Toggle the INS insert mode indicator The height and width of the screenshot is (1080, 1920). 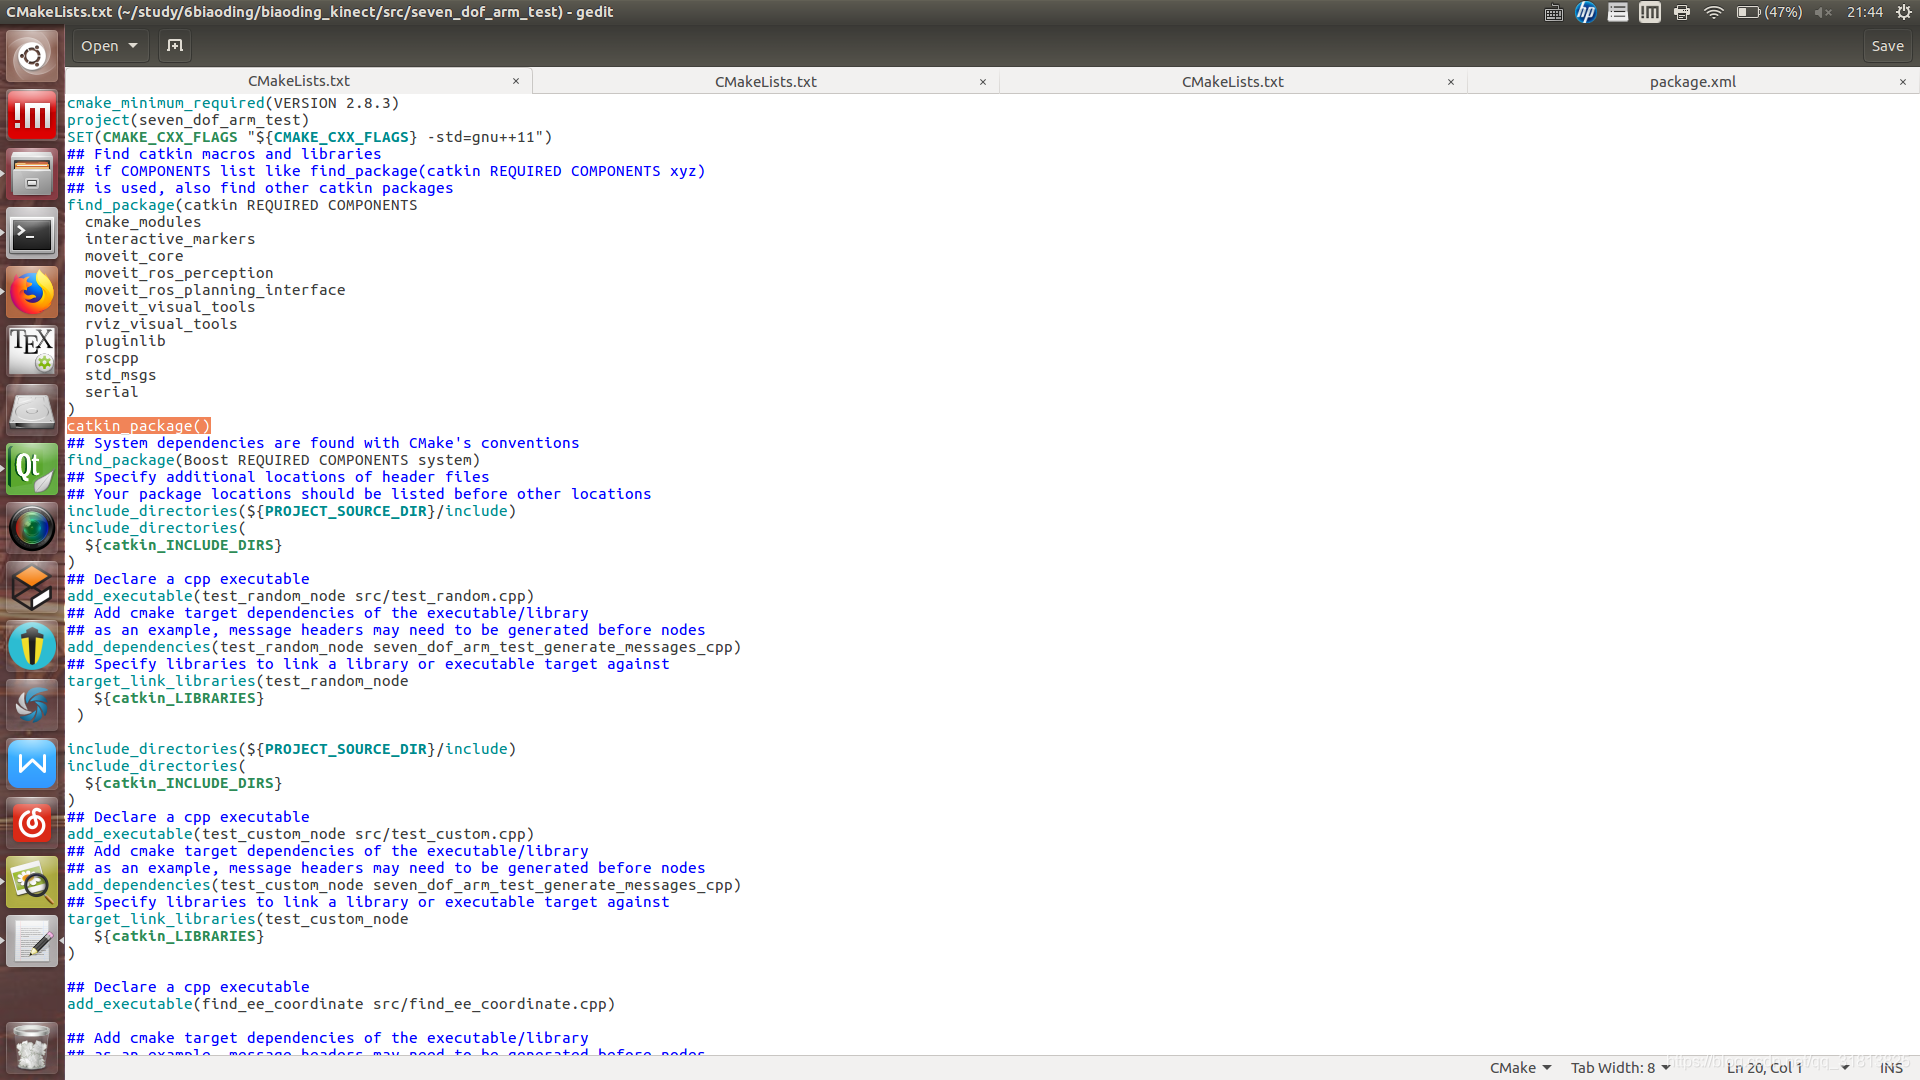tap(1890, 1068)
